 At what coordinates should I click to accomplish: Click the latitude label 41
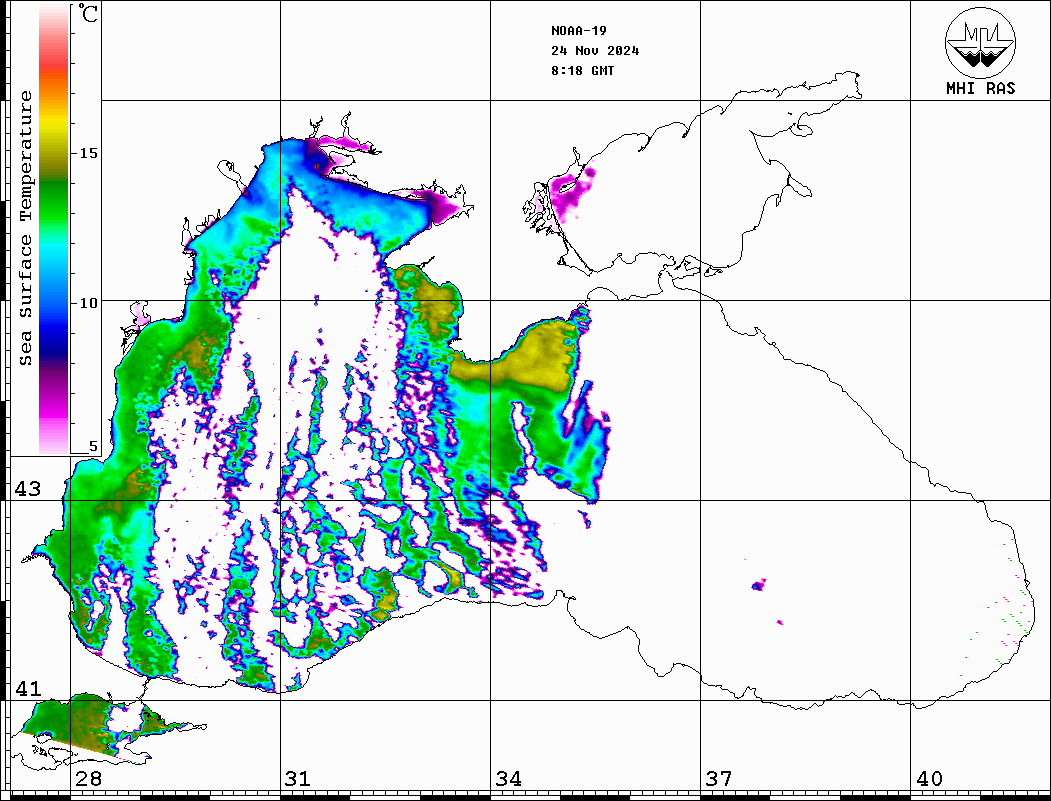27,689
